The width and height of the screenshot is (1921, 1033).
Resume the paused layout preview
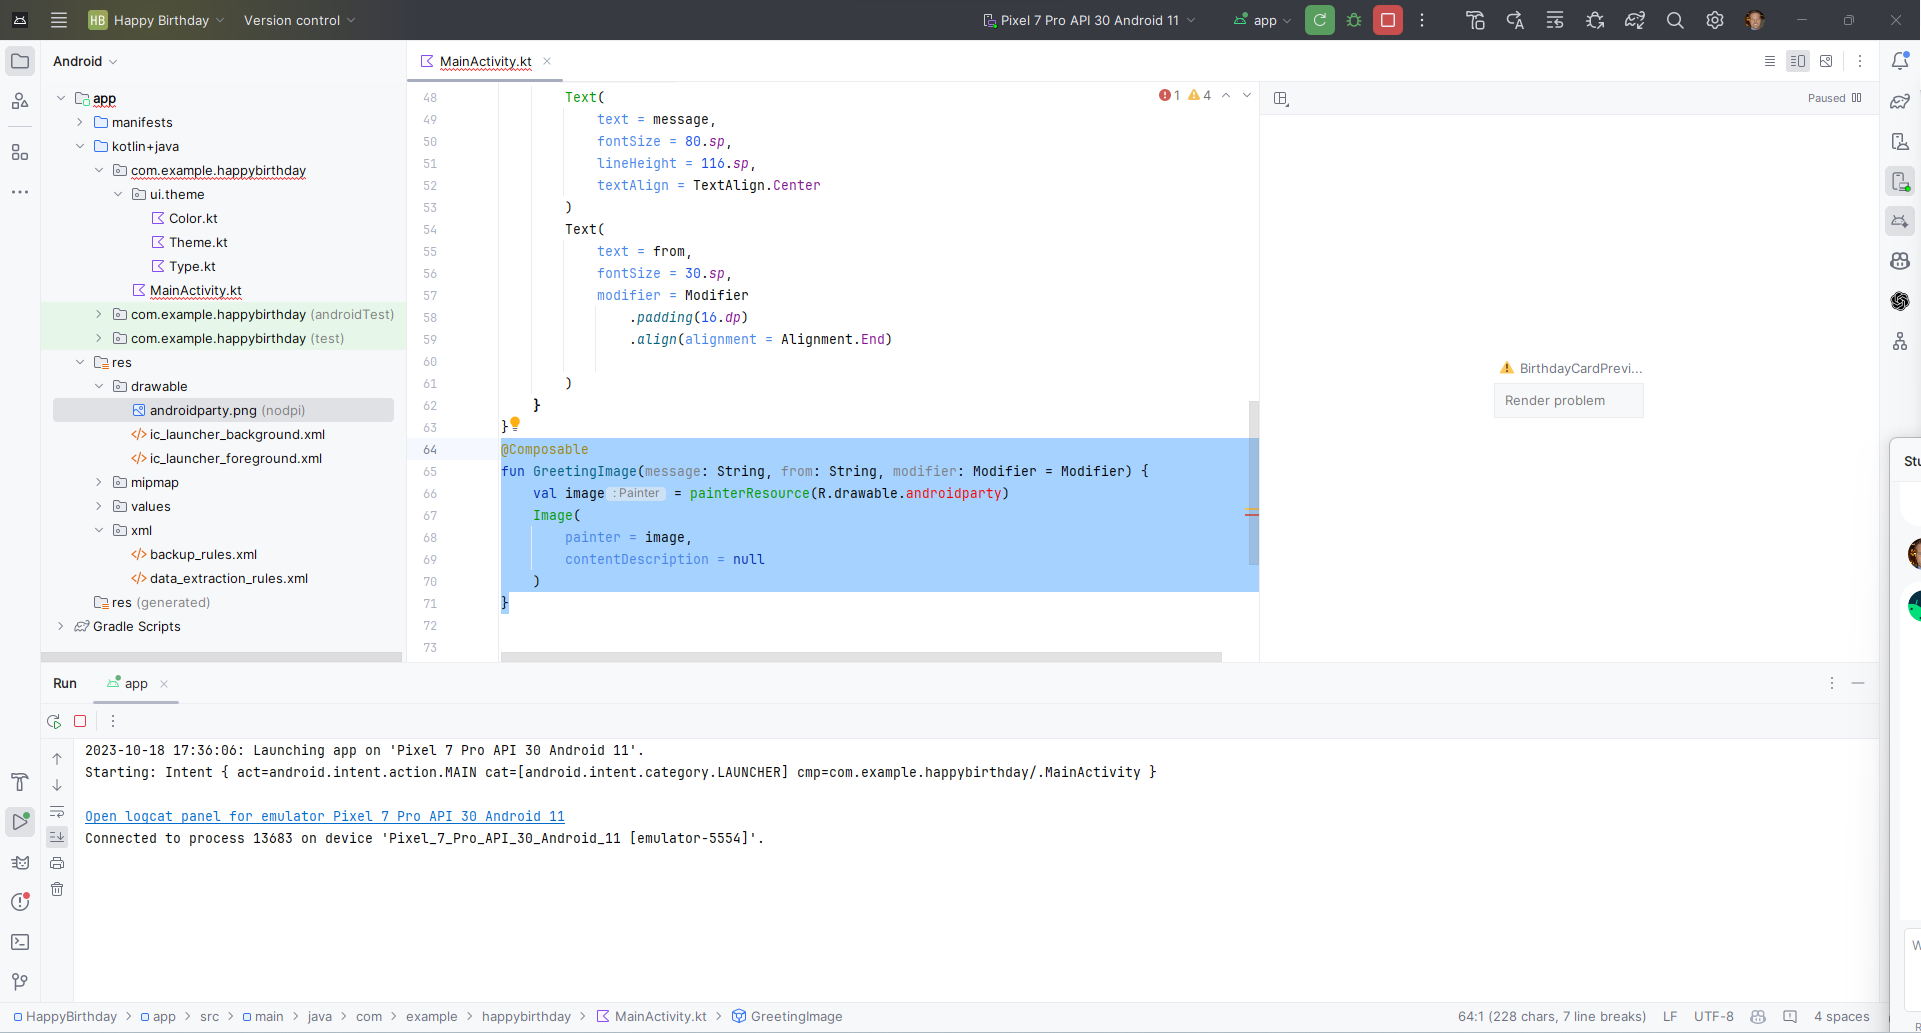point(1858,98)
